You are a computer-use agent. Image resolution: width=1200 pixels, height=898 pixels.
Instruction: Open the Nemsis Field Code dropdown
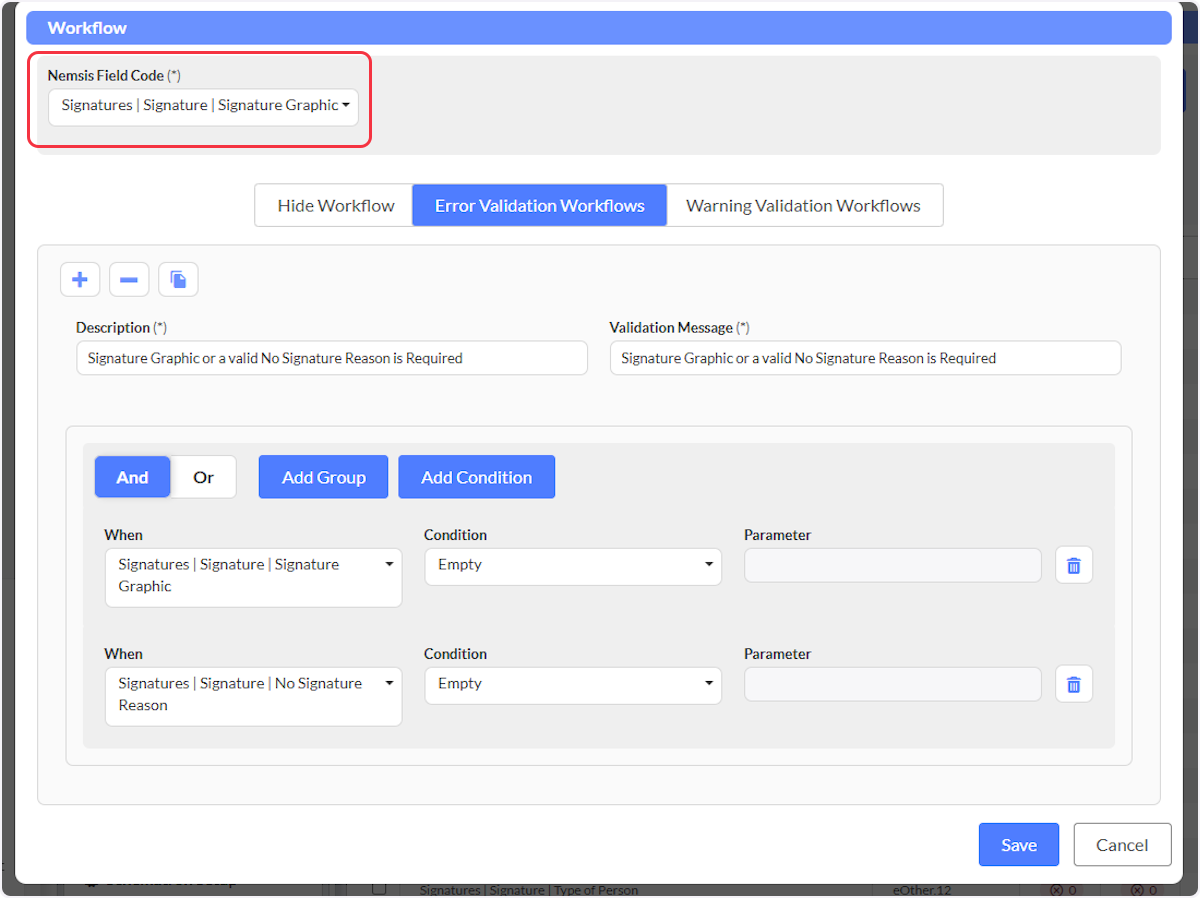pos(203,106)
